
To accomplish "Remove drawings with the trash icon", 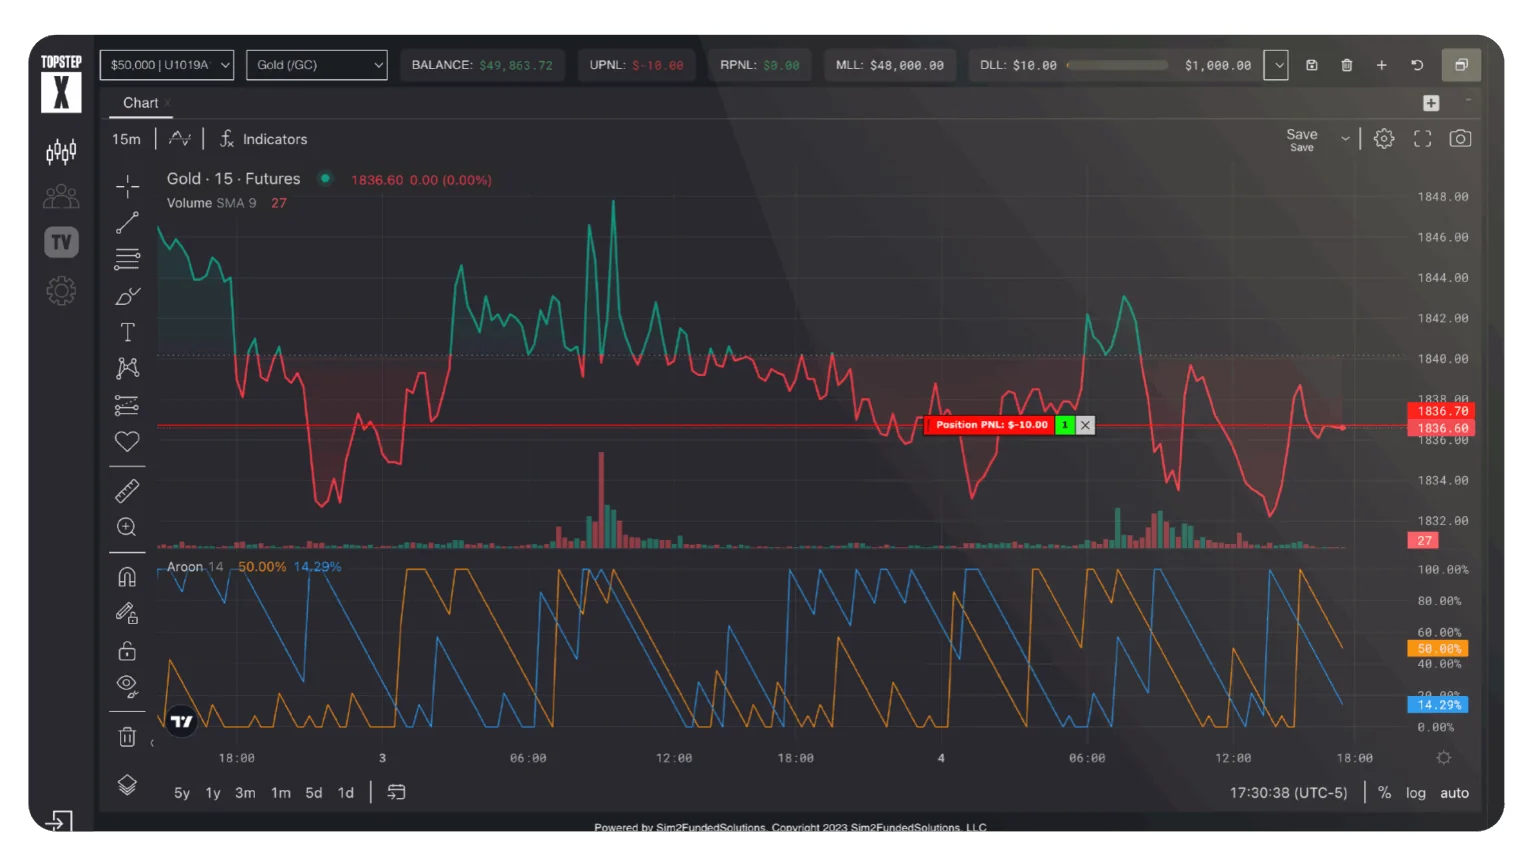I will pyautogui.click(x=127, y=737).
